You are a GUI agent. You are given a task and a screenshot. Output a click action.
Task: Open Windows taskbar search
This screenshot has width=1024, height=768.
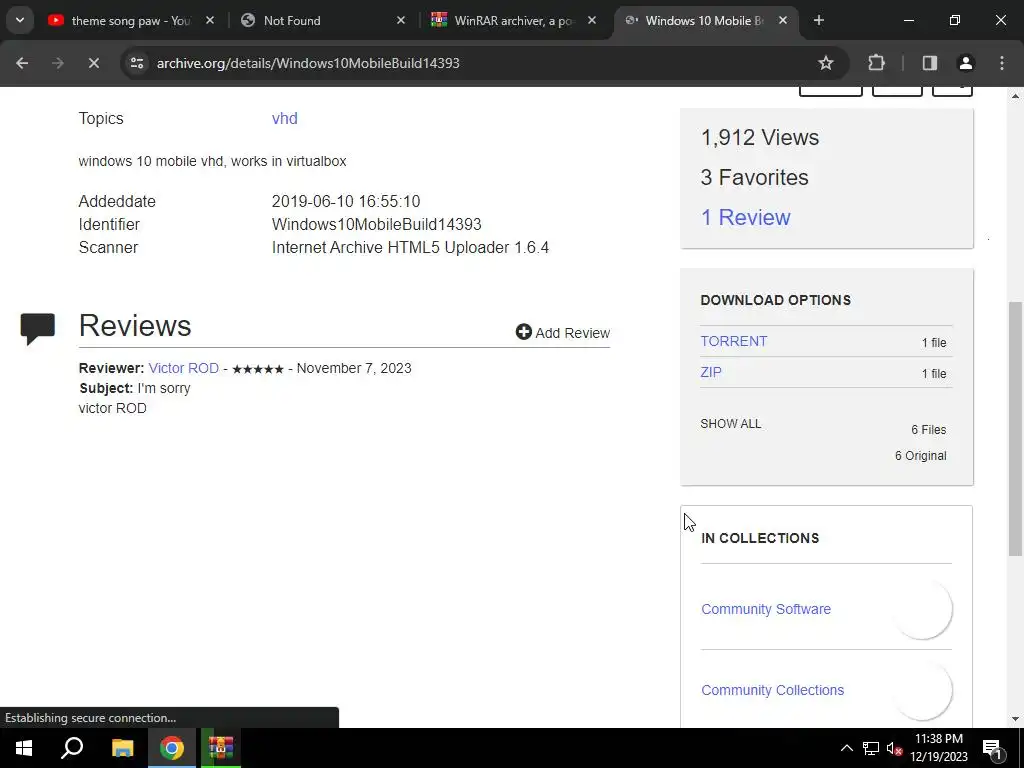point(72,748)
